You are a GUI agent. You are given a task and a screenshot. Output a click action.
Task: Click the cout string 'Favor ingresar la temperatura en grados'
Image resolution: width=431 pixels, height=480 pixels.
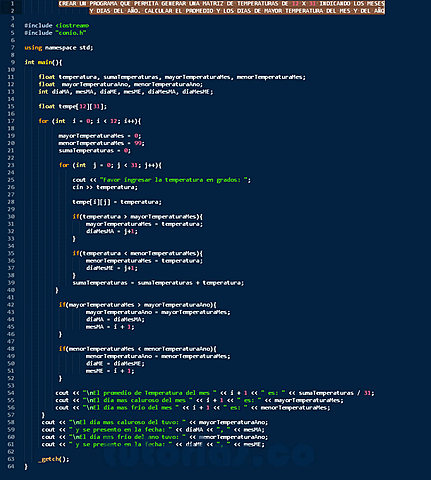click(173, 180)
